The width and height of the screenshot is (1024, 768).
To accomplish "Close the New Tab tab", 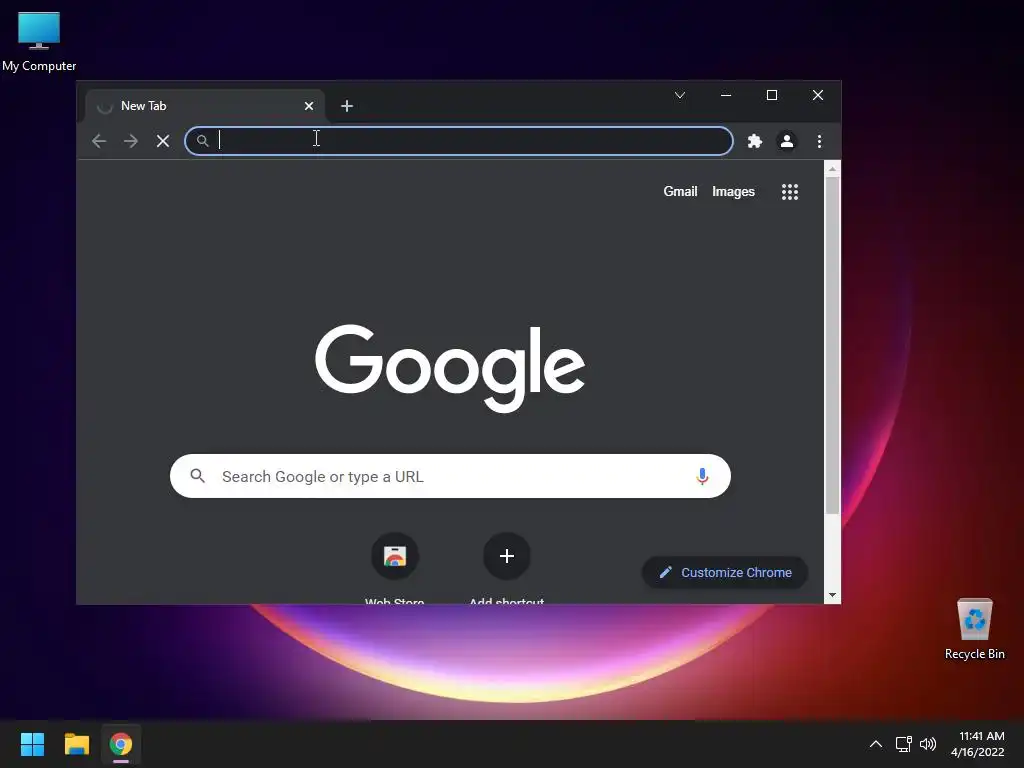I will [309, 106].
